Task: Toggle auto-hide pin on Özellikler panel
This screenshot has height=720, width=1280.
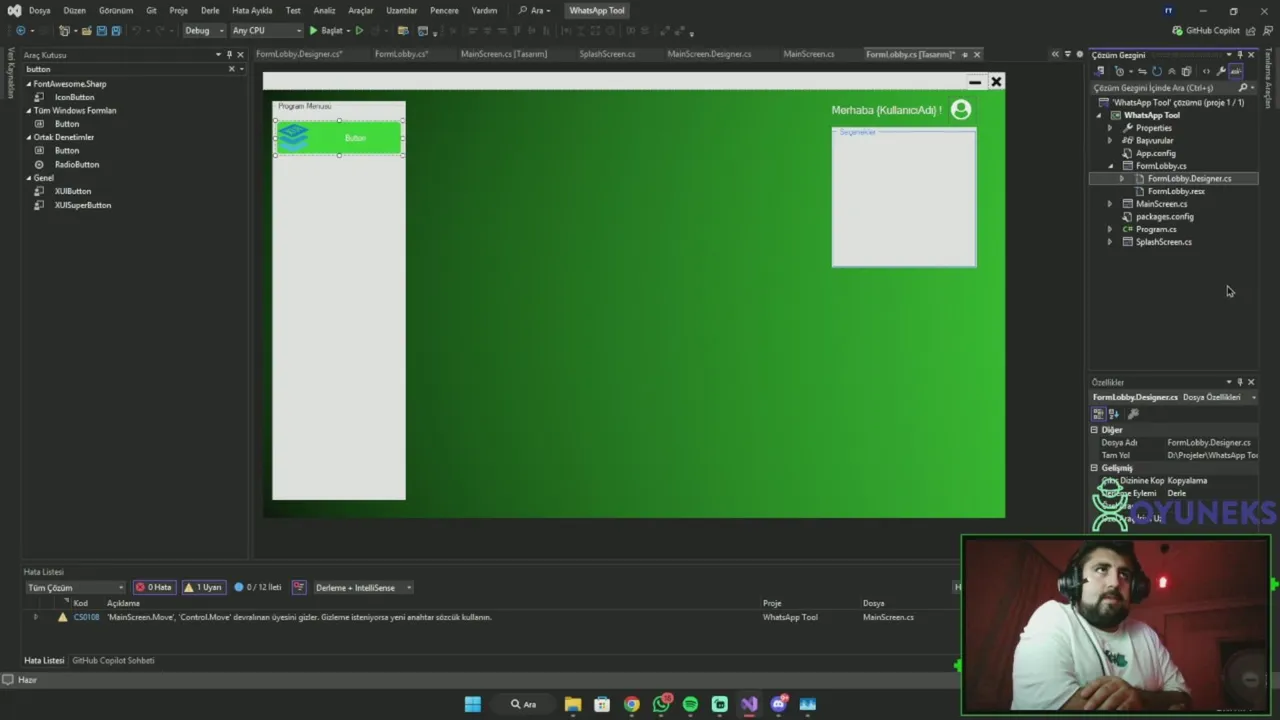Action: click(x=1240, y=382)
